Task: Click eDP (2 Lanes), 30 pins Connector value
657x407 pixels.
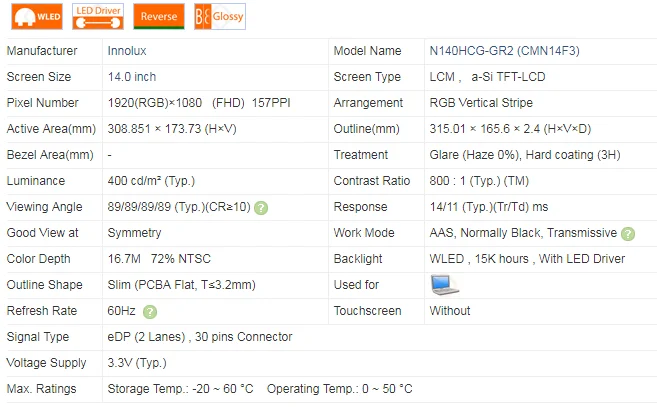Action: coord(200,337)
